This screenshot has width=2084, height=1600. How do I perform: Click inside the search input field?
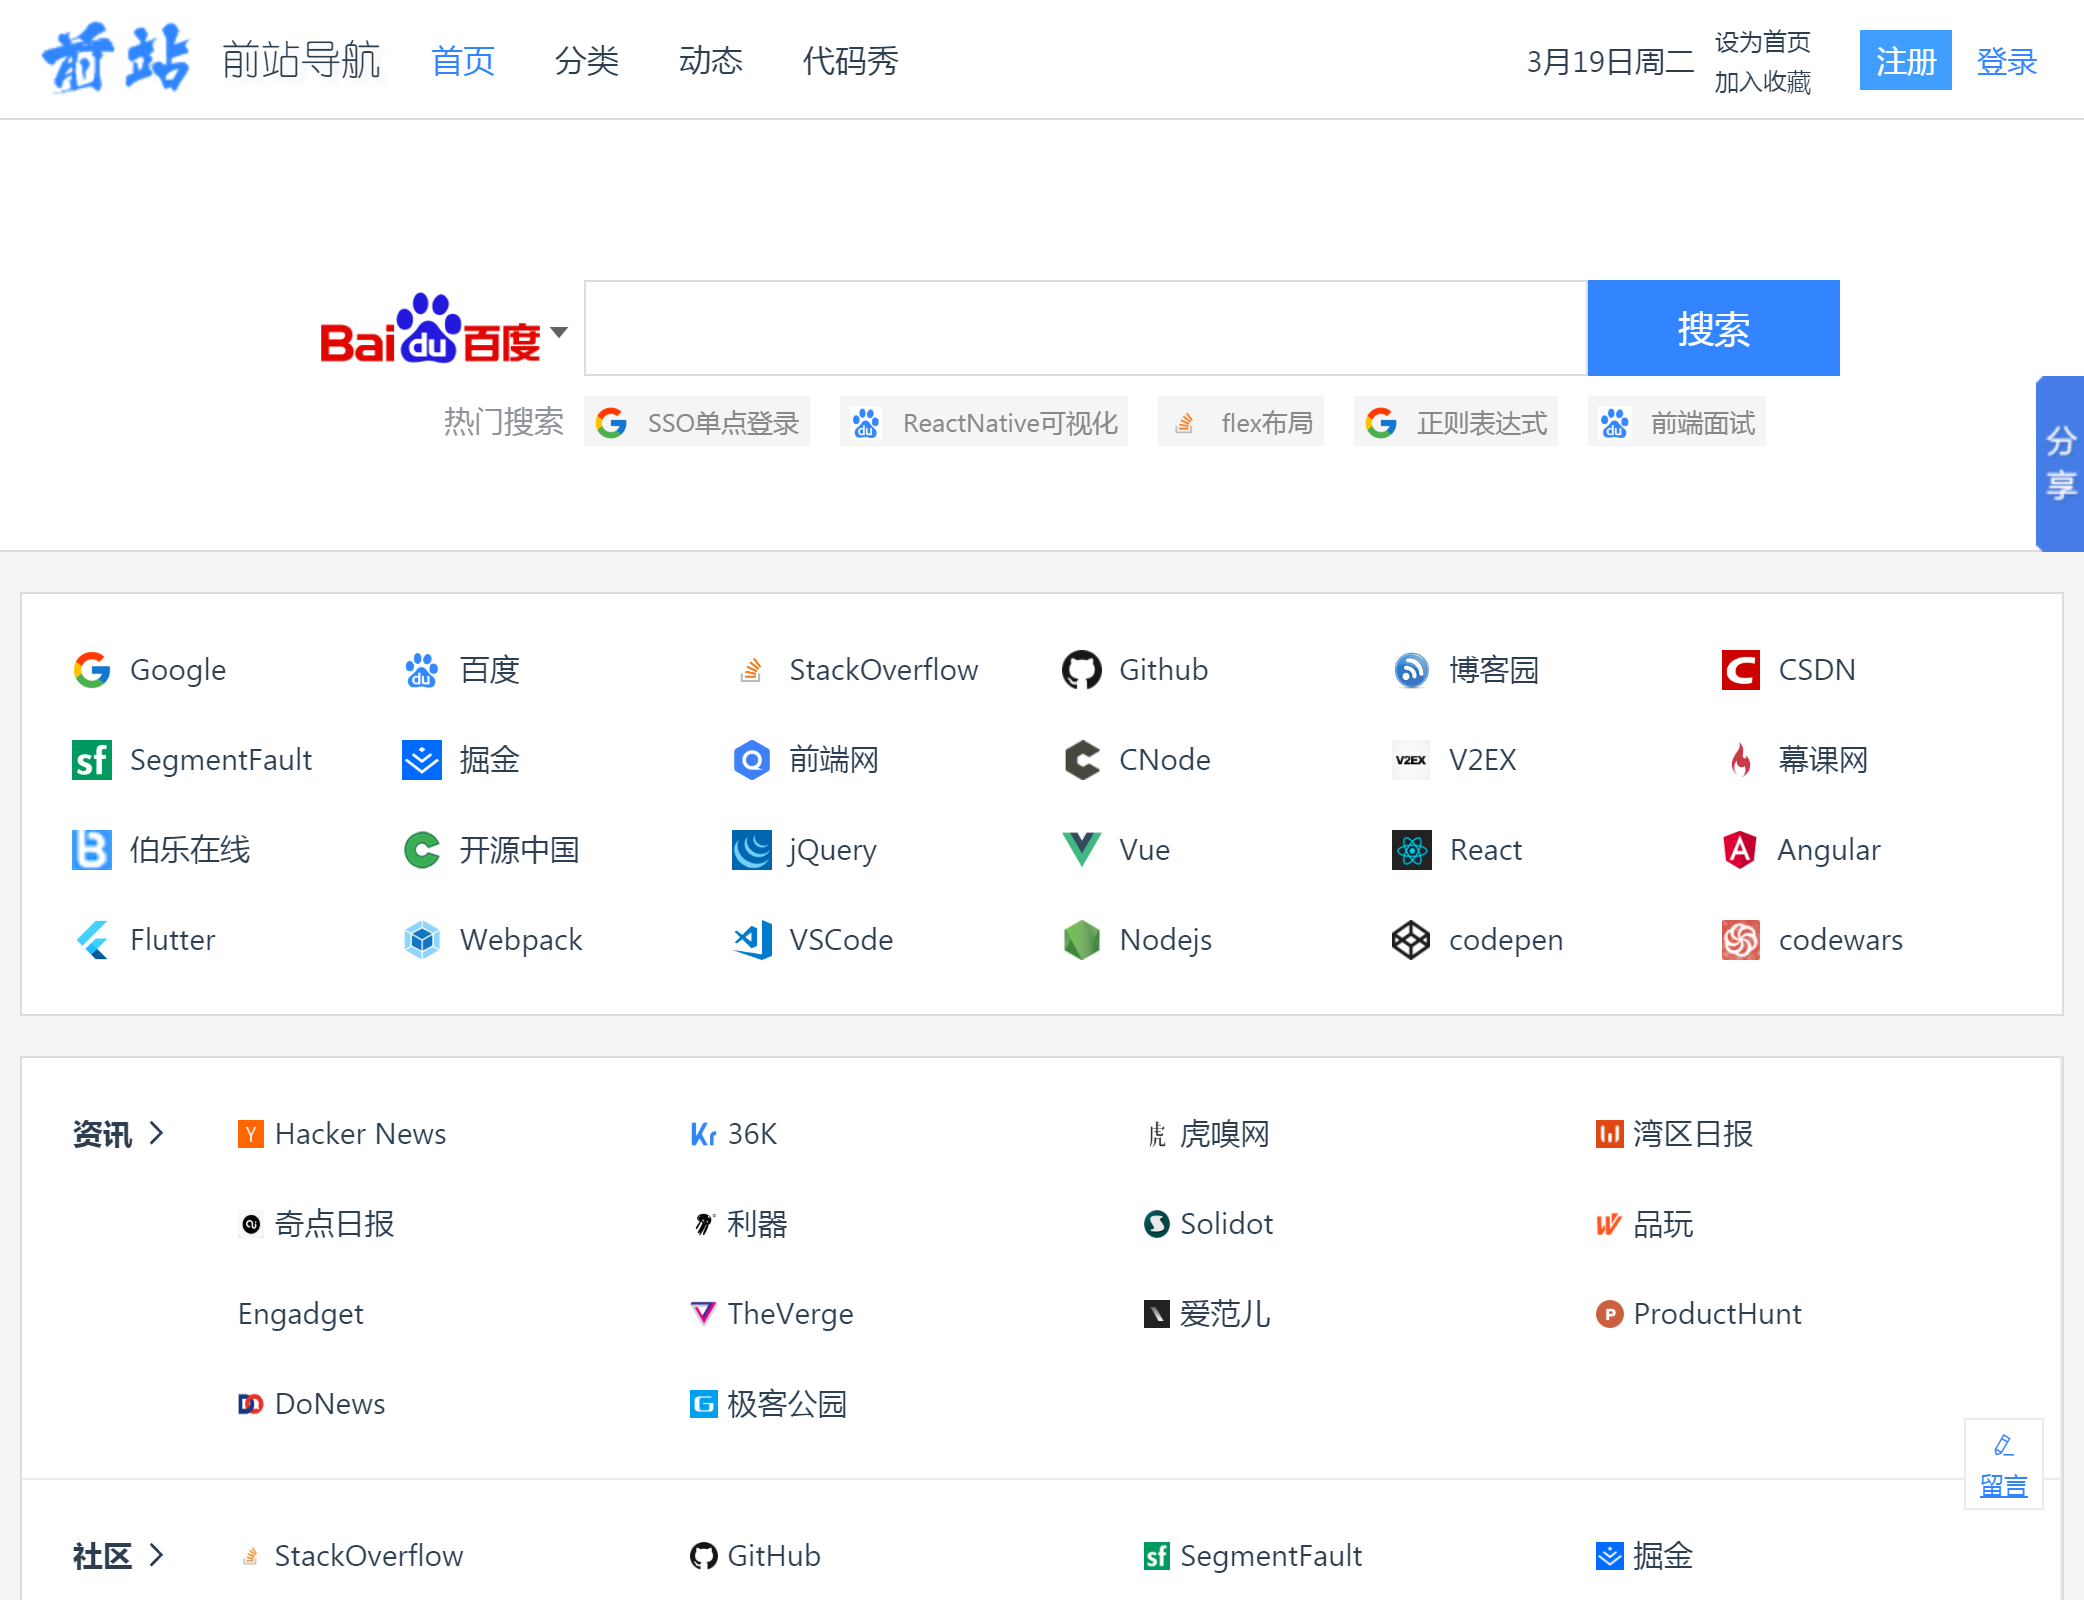(1080, 328)
